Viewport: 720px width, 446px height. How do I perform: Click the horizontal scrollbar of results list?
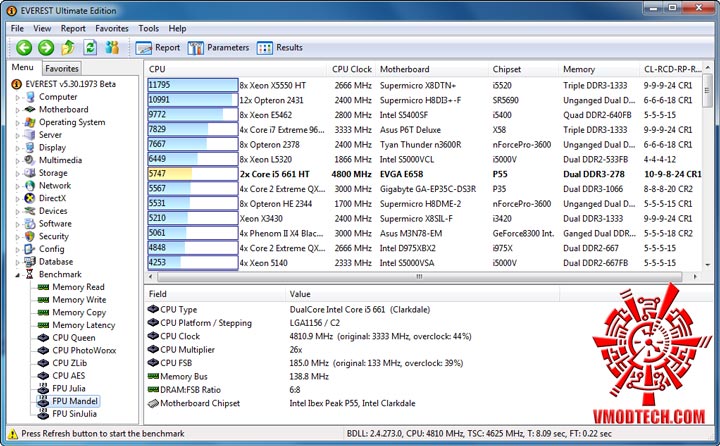(419, 277)
